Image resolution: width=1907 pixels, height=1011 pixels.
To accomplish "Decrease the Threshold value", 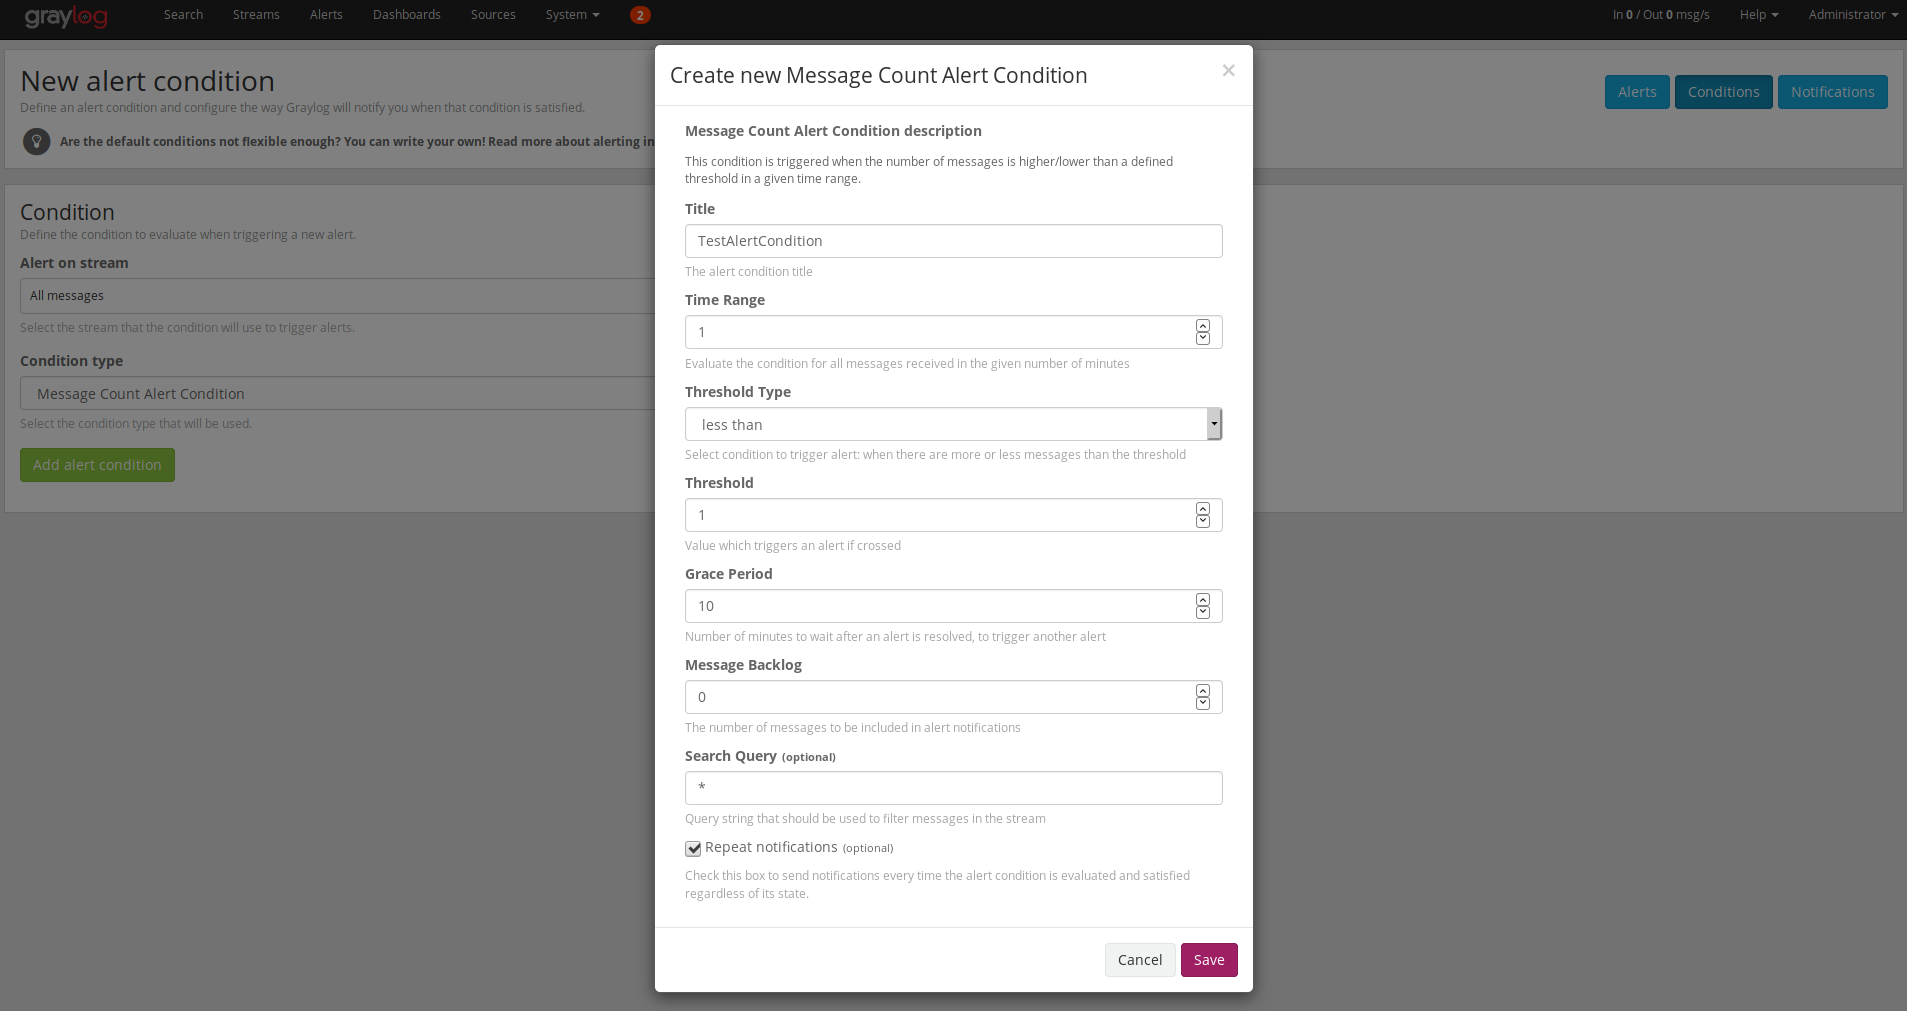I will click(1202, 521).
